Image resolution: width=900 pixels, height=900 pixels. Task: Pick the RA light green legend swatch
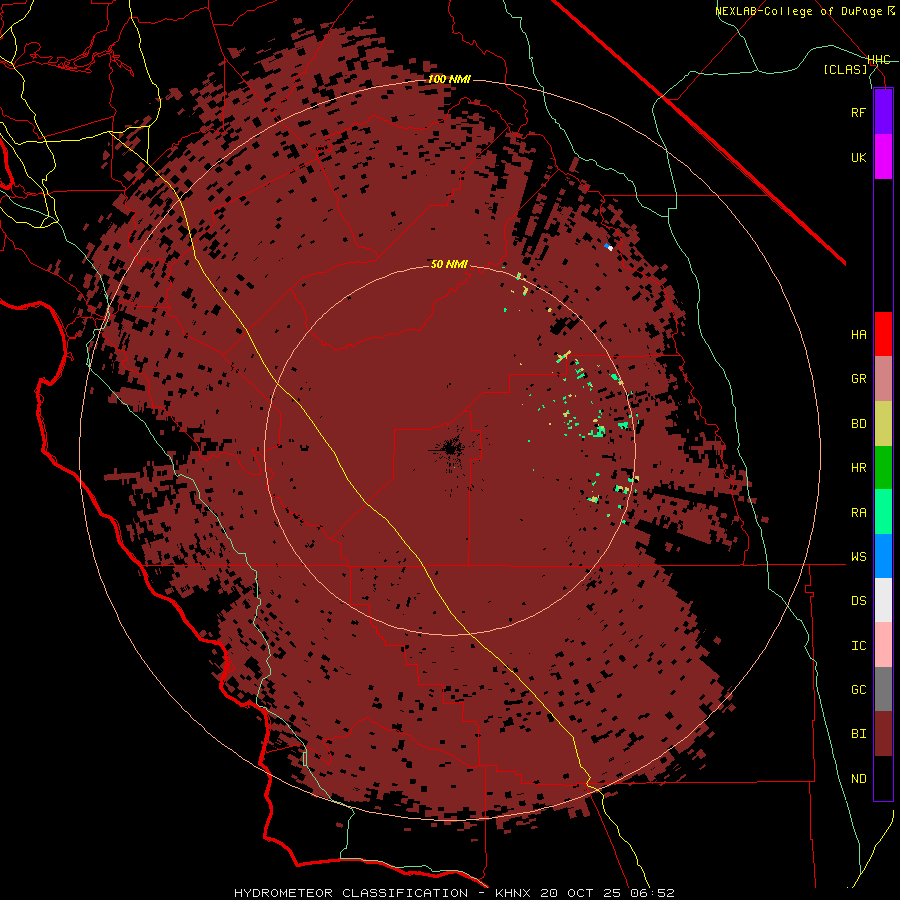pos(883,512)
